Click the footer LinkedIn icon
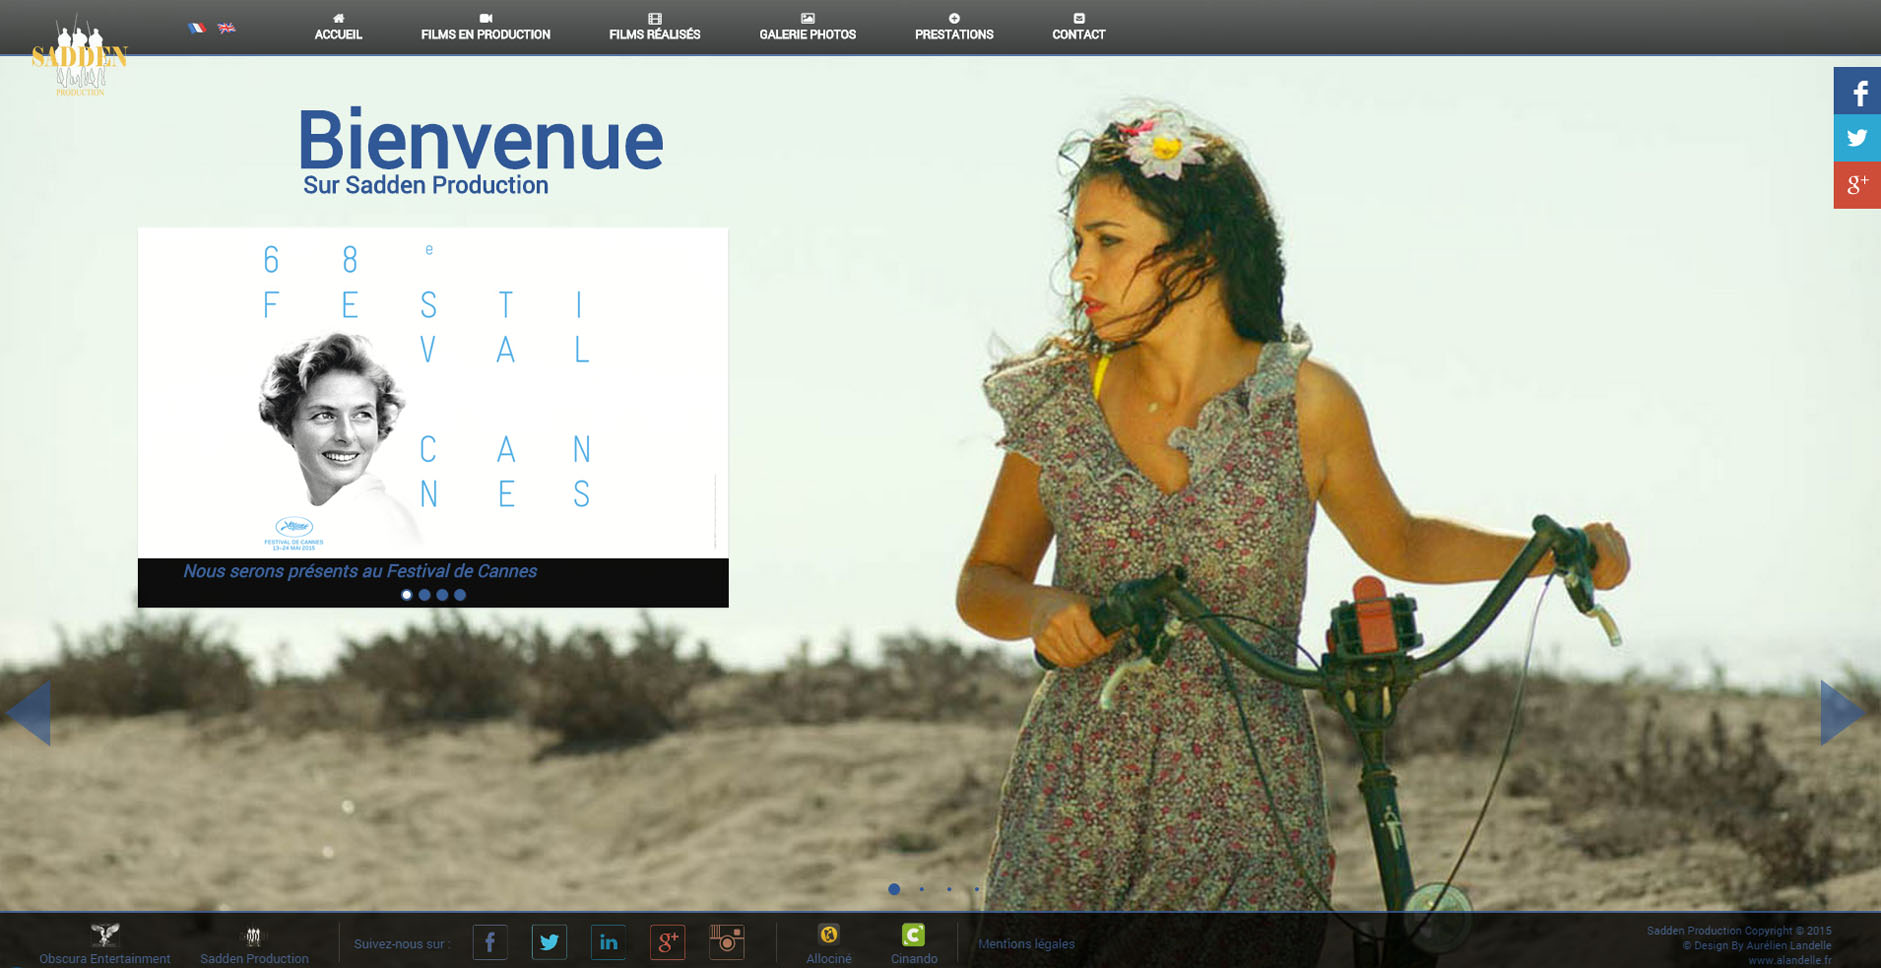 coord(608,942)
